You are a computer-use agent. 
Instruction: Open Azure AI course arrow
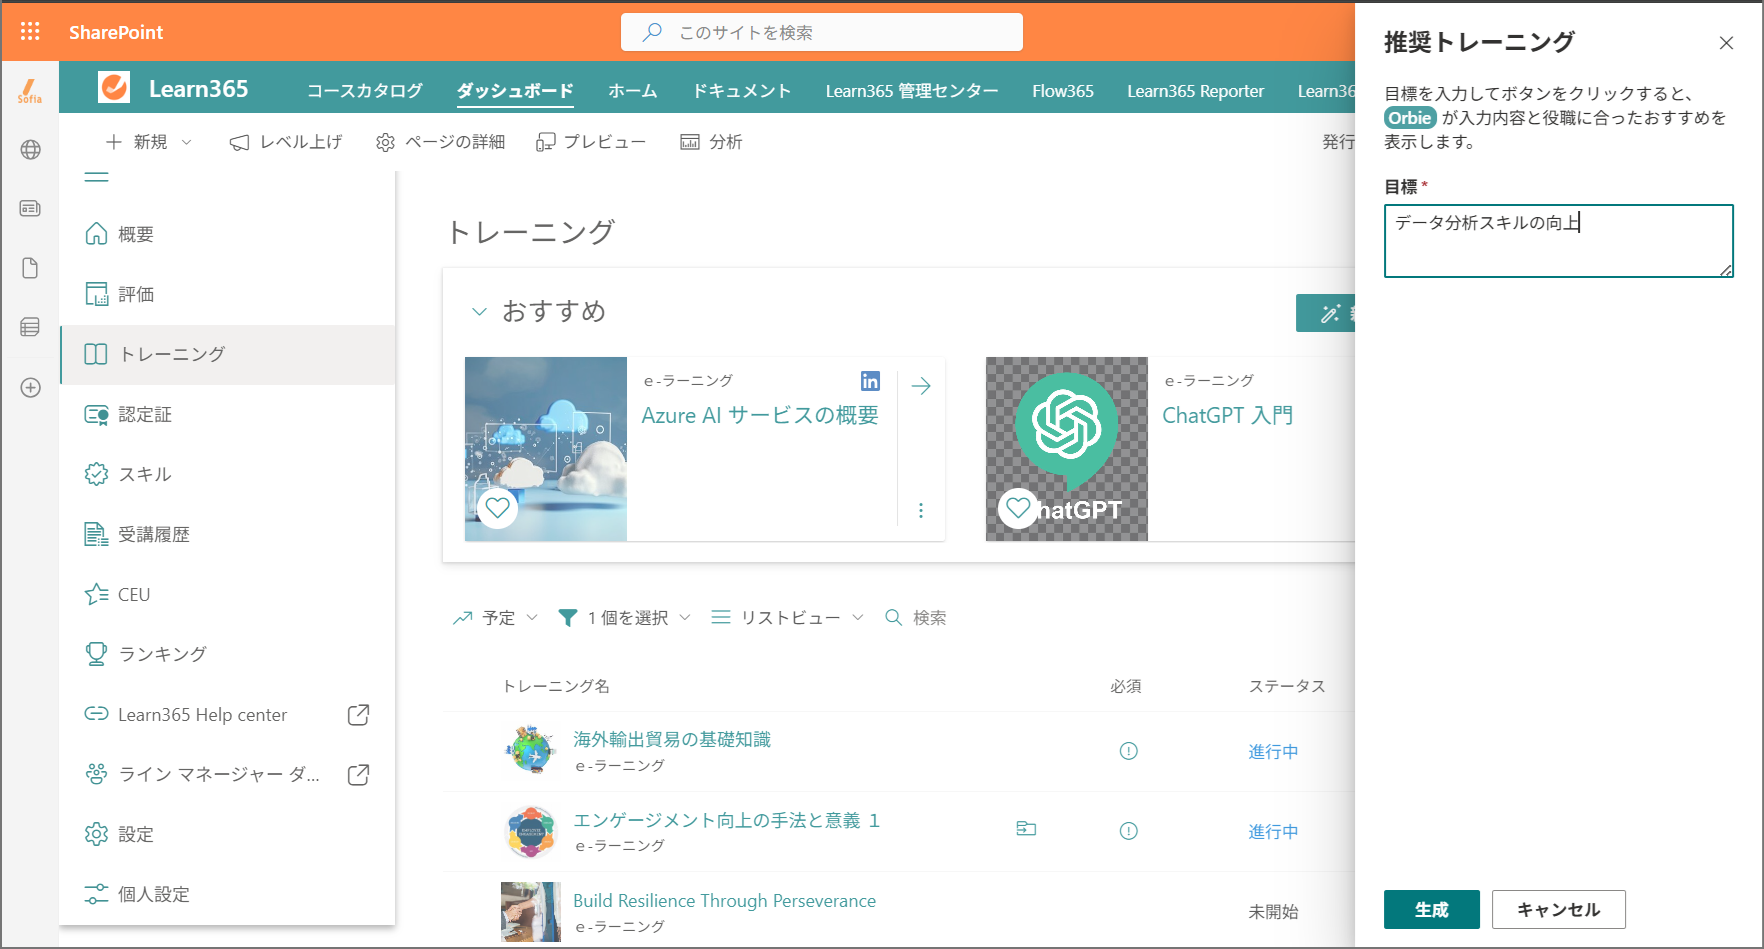click(921, 386)
